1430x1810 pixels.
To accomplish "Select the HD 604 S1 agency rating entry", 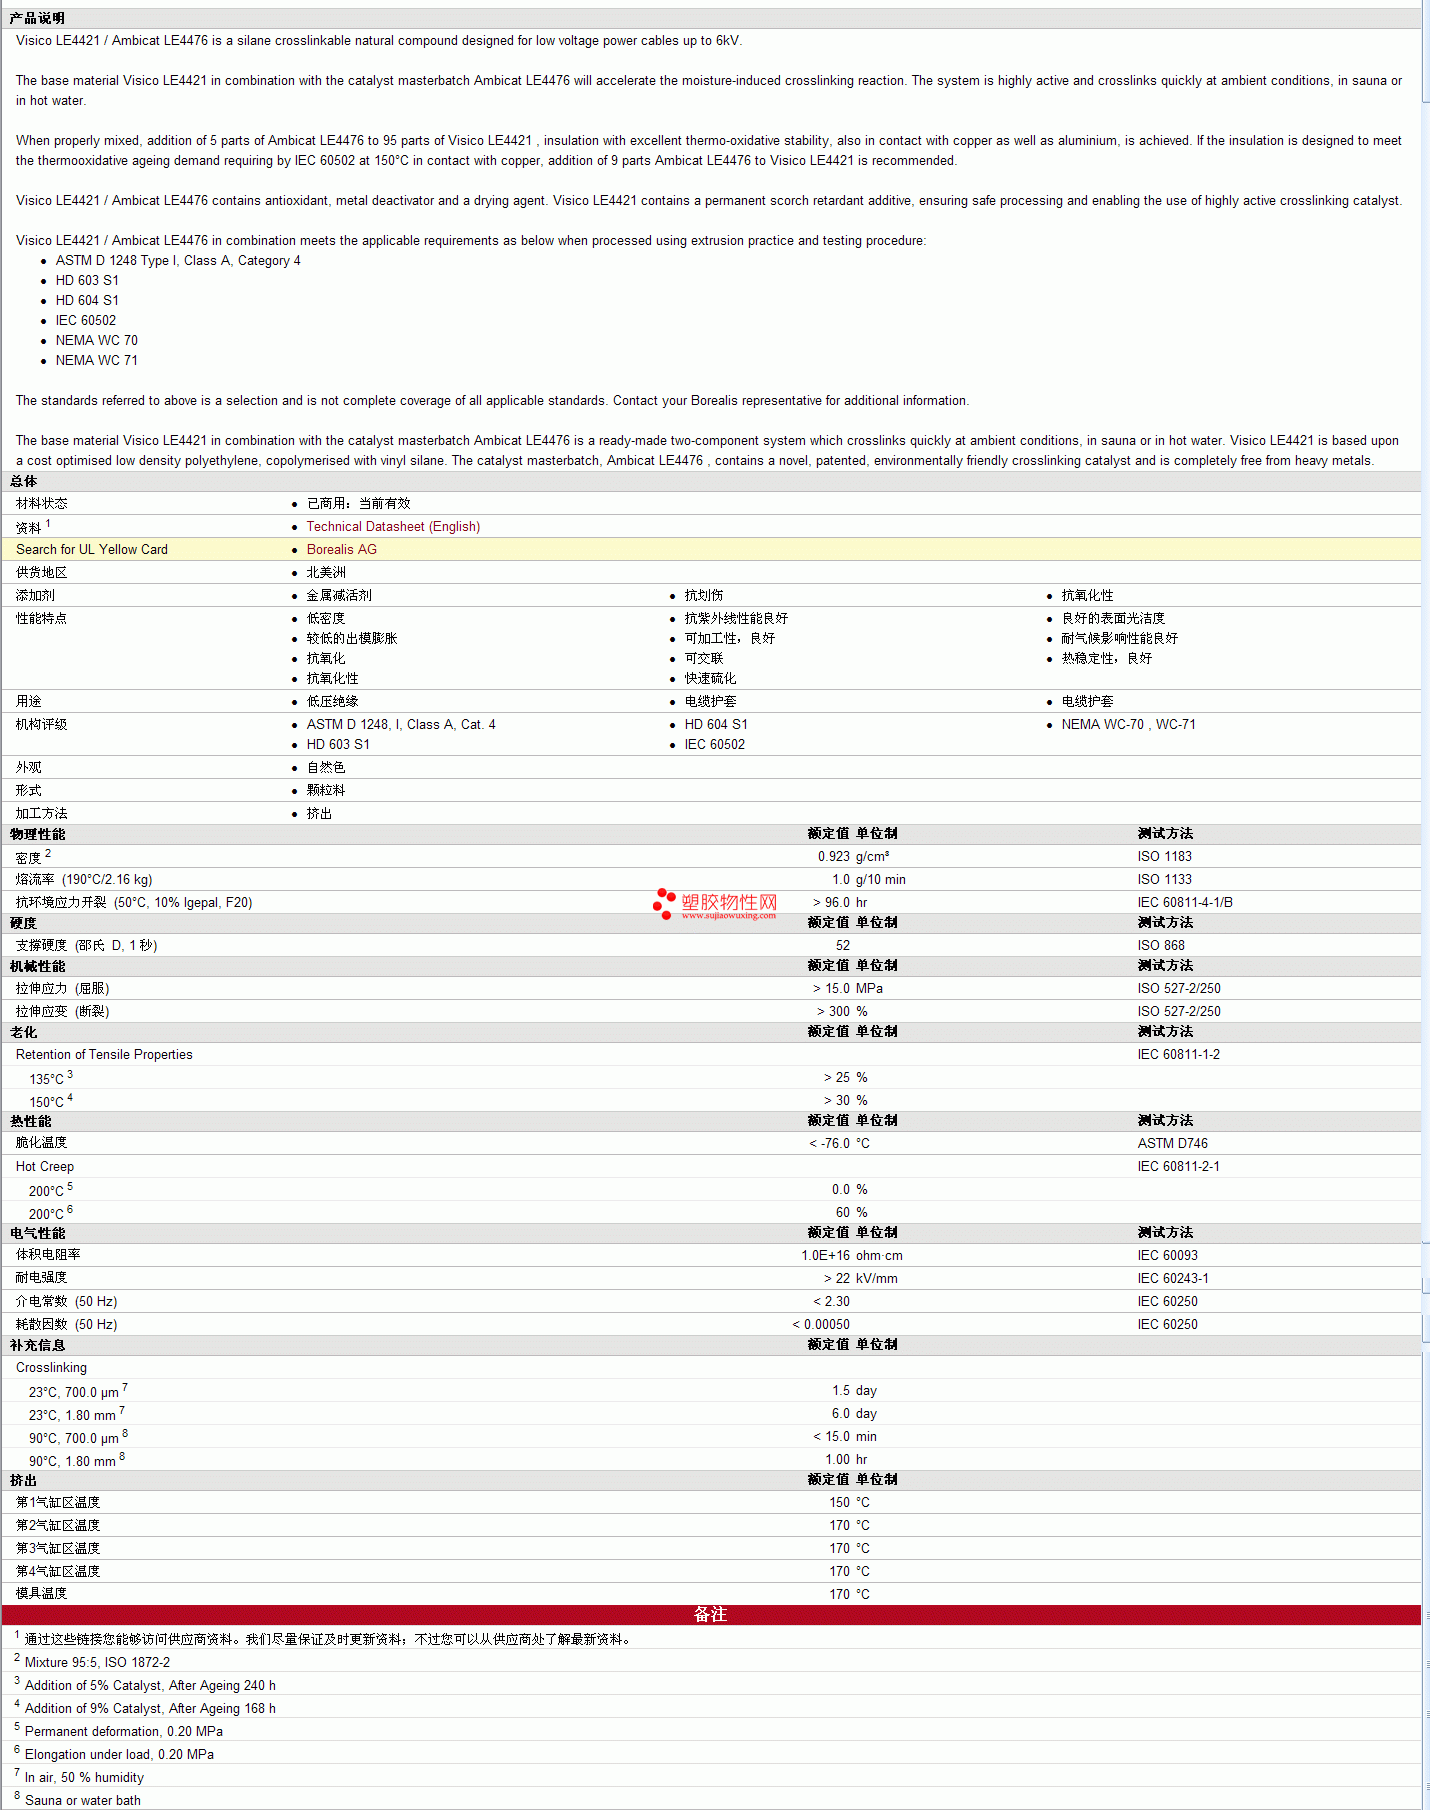I will click(x=716, y=724).
